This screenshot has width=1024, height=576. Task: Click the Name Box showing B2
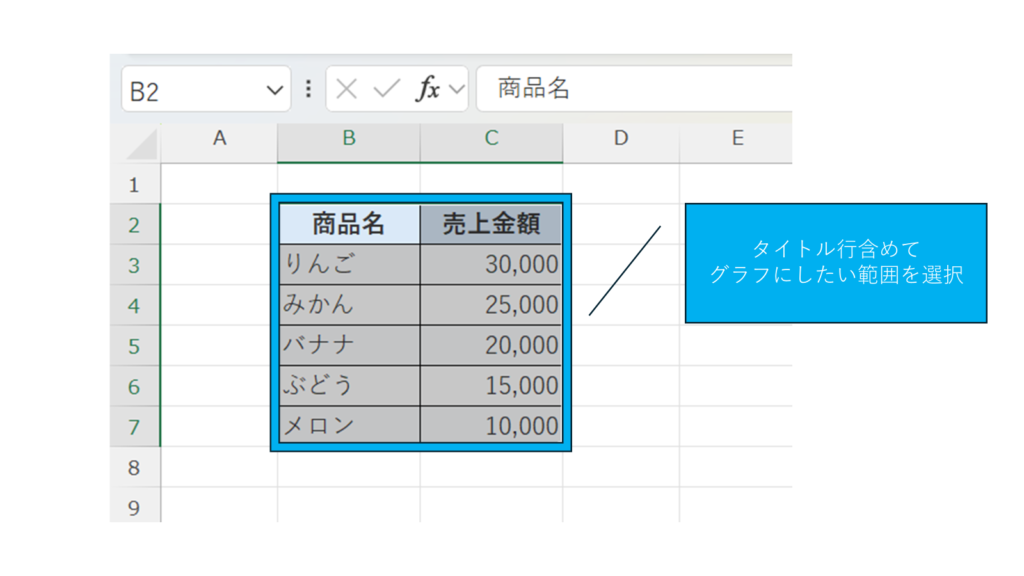point(190,91)
